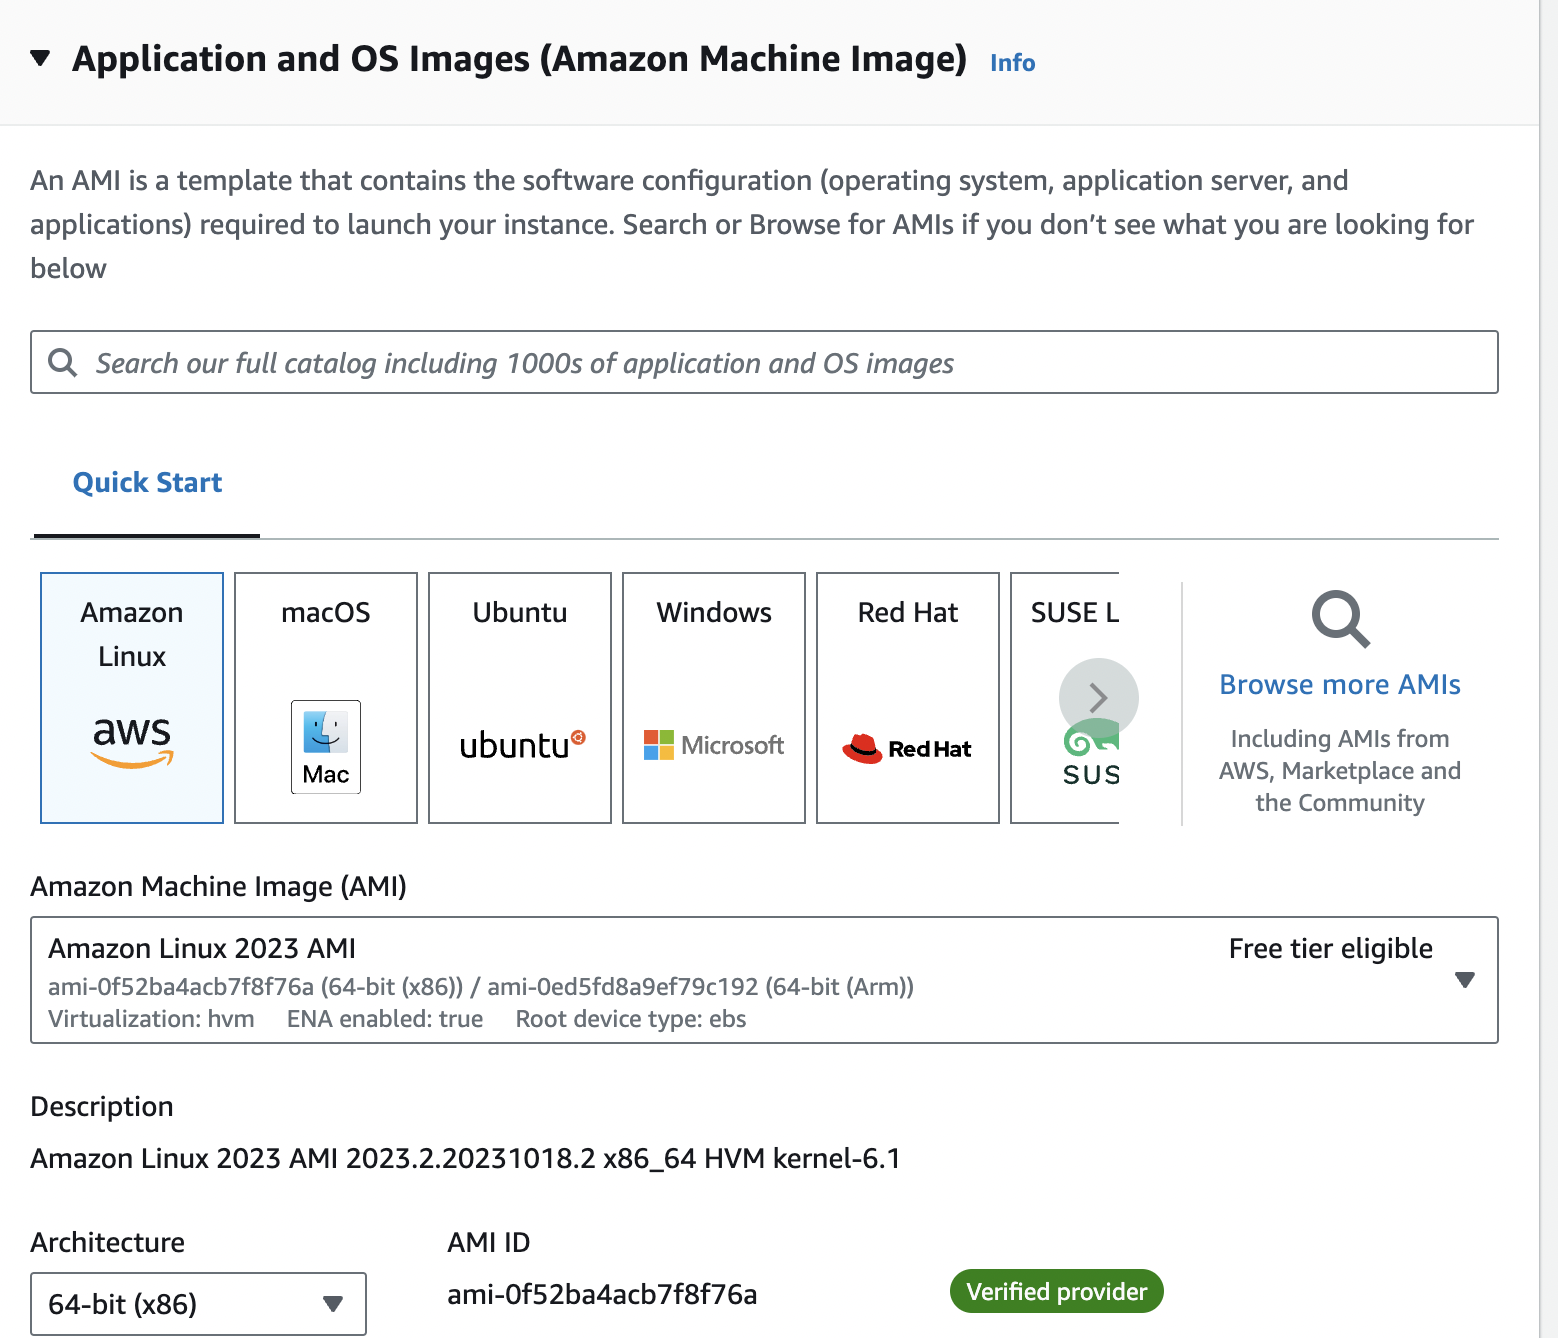Click the ubuntu logo icon
The height and width of the screenshot is (1338, 1558).
pyautogui.click(x=523, y=745)
